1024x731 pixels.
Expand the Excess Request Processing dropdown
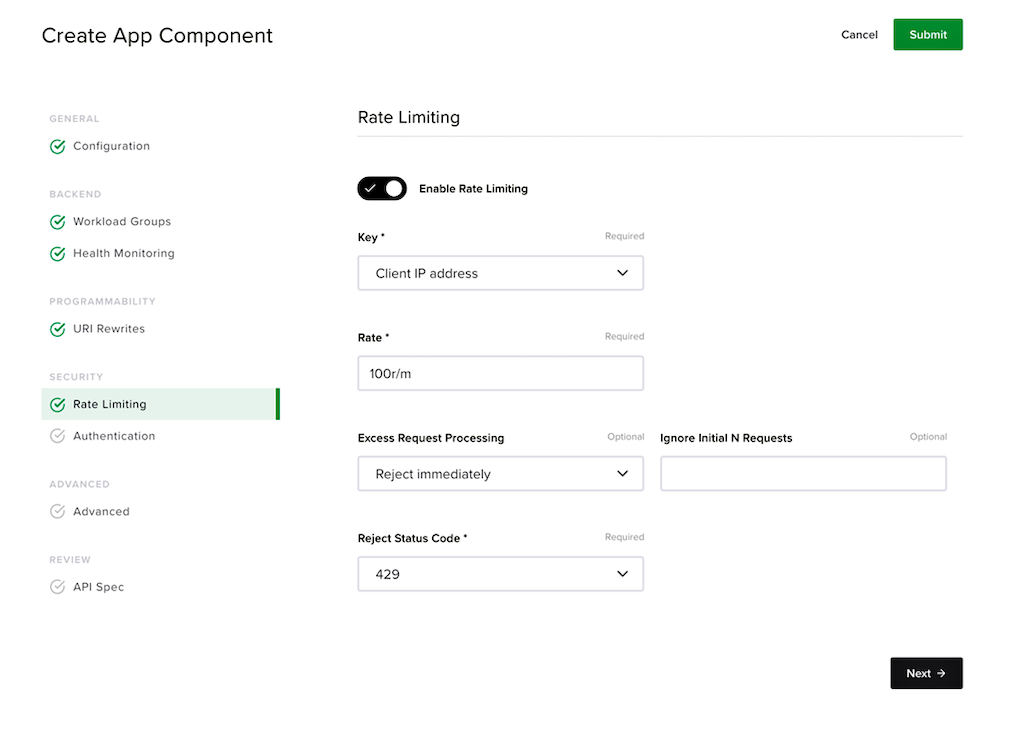pos(500,474)
